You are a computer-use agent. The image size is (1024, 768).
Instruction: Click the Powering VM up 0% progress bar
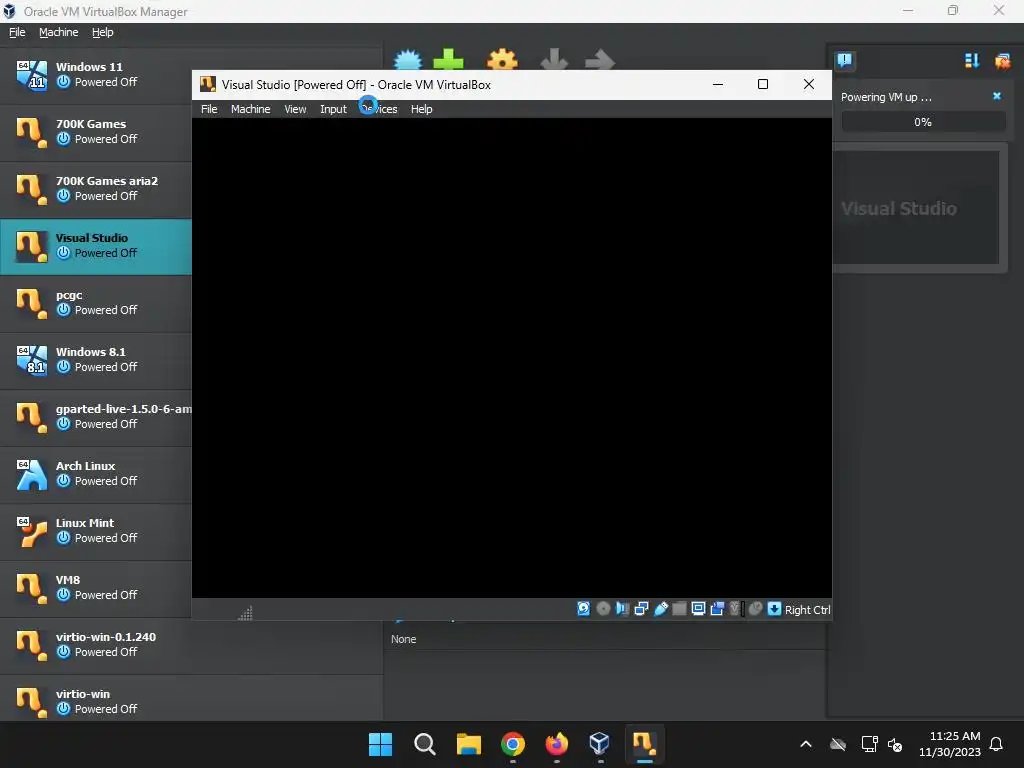(923, 122)
